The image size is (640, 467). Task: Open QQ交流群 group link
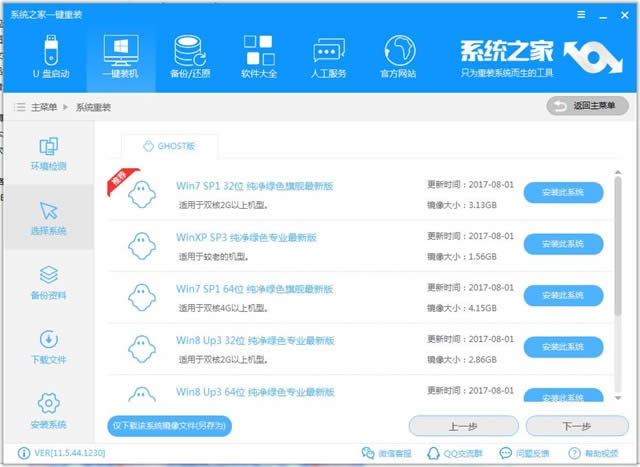455,453
